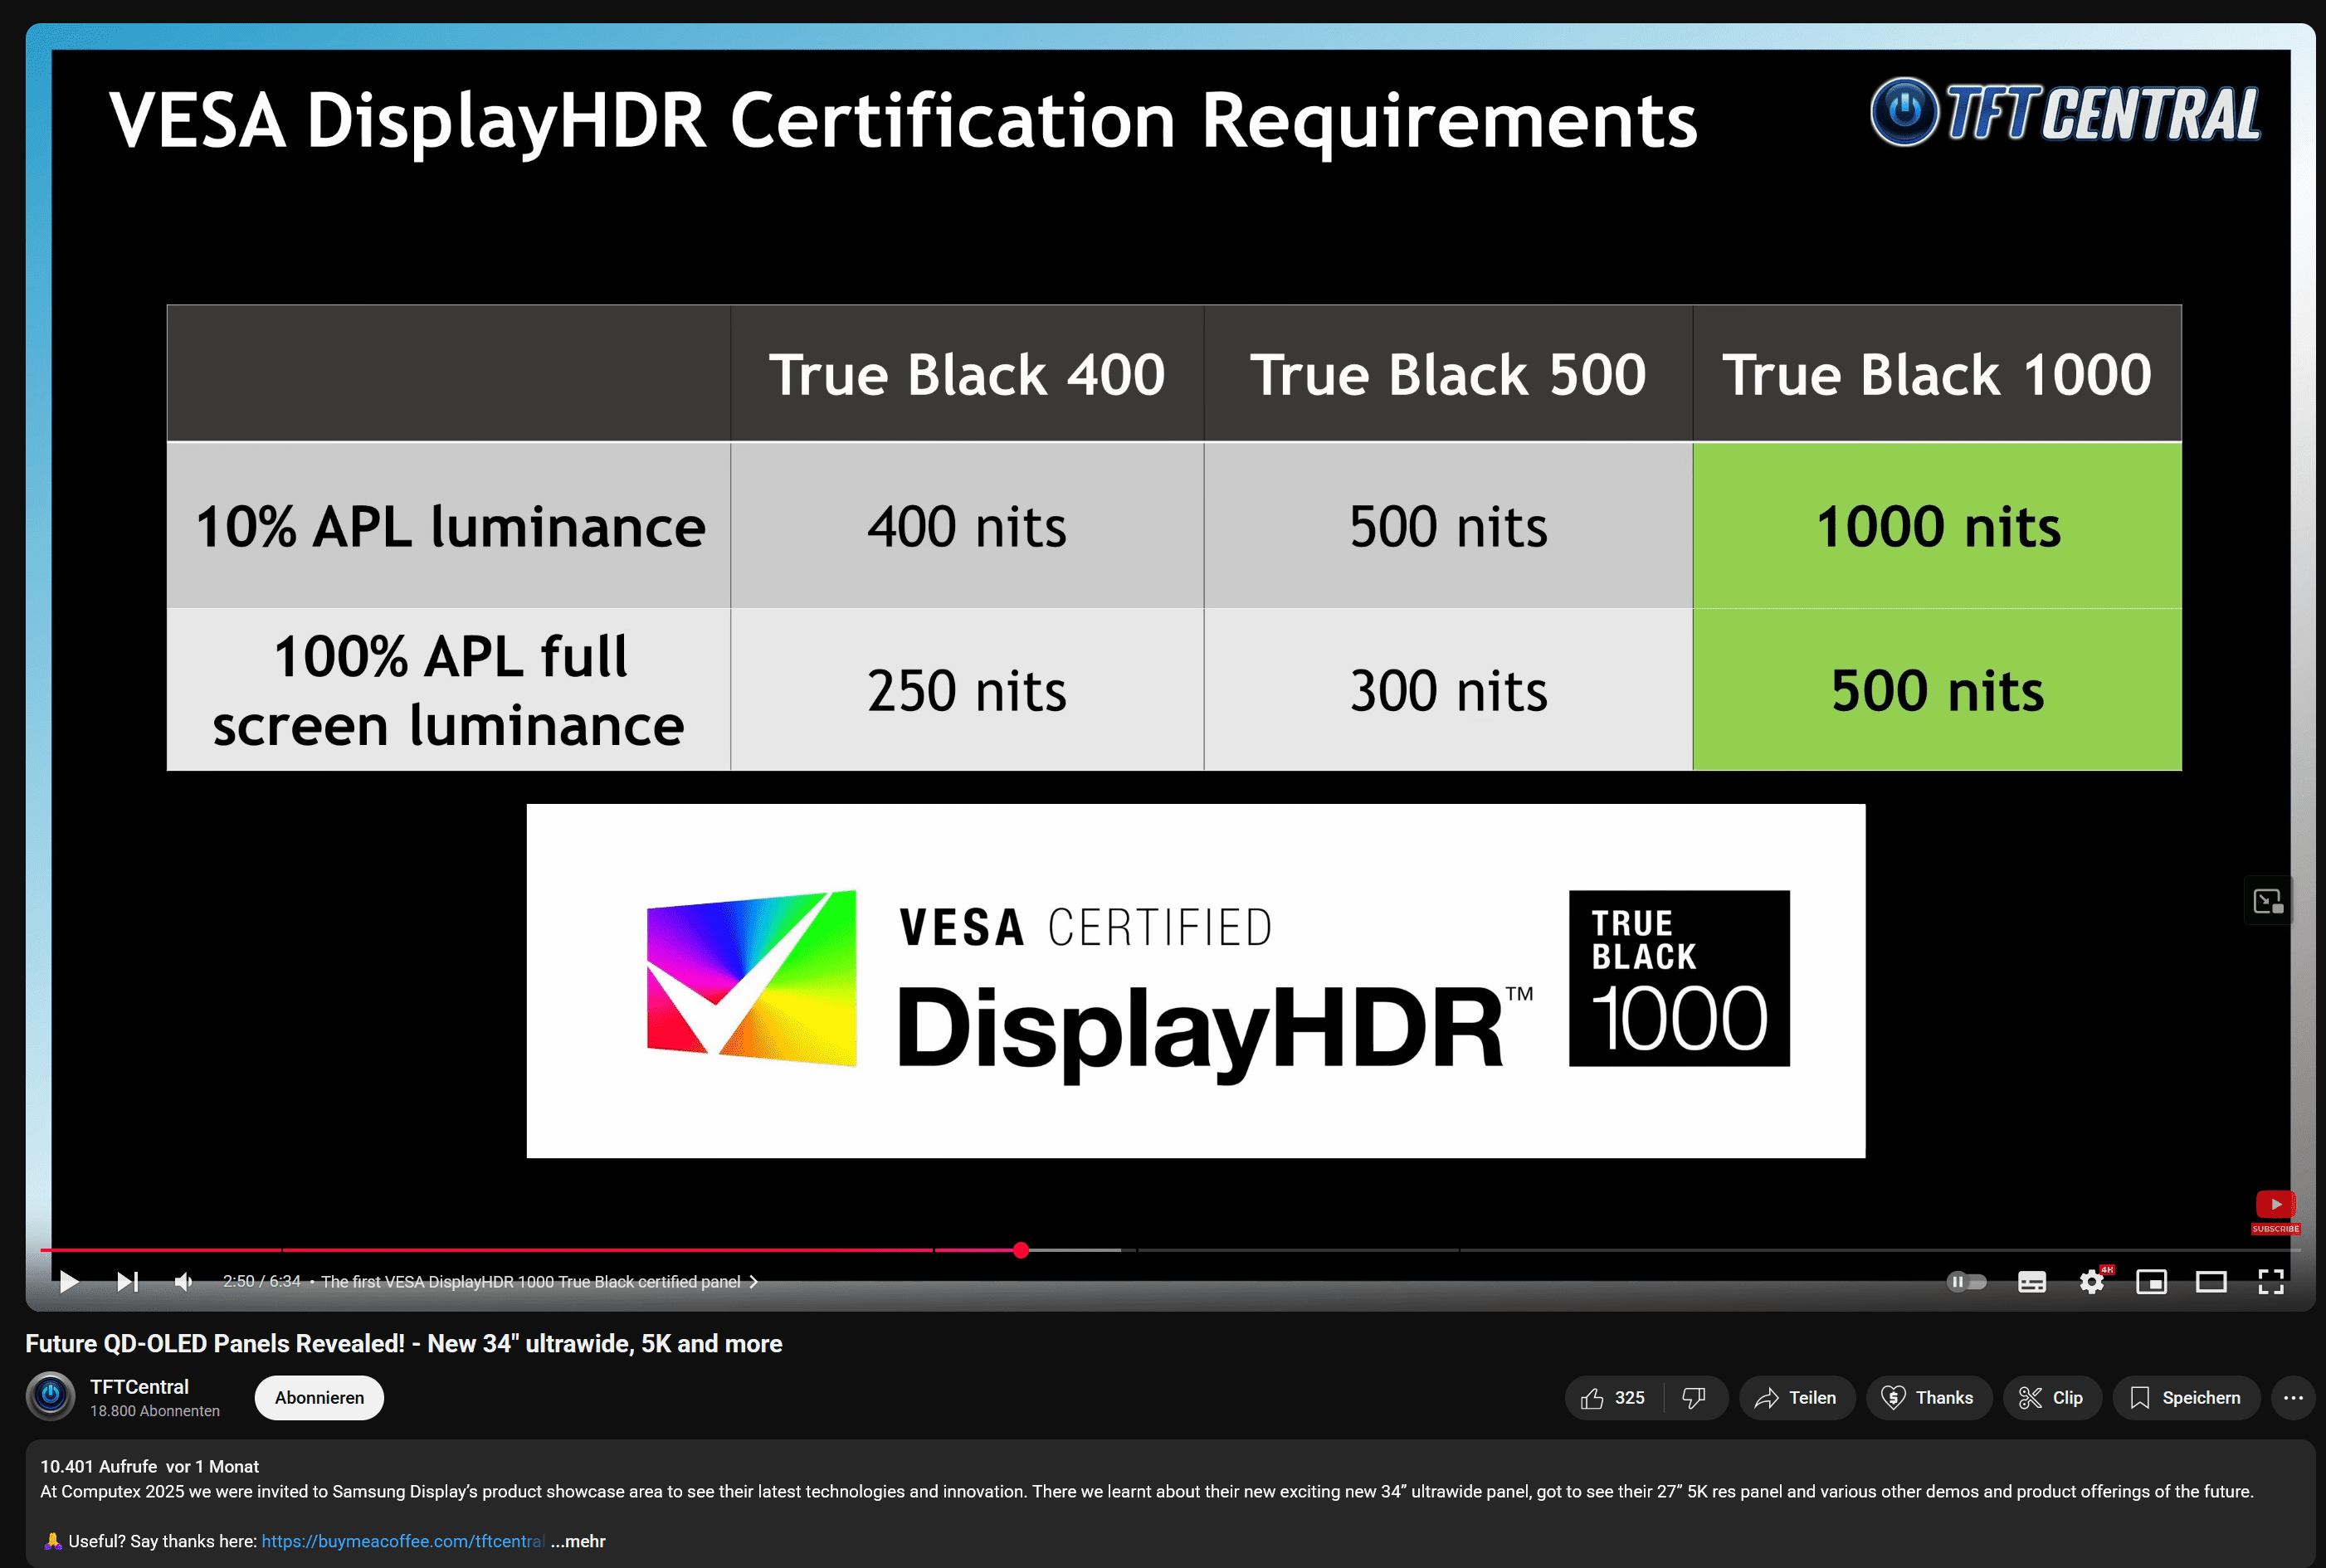Expand description with ...mehr

point(578,1541)
